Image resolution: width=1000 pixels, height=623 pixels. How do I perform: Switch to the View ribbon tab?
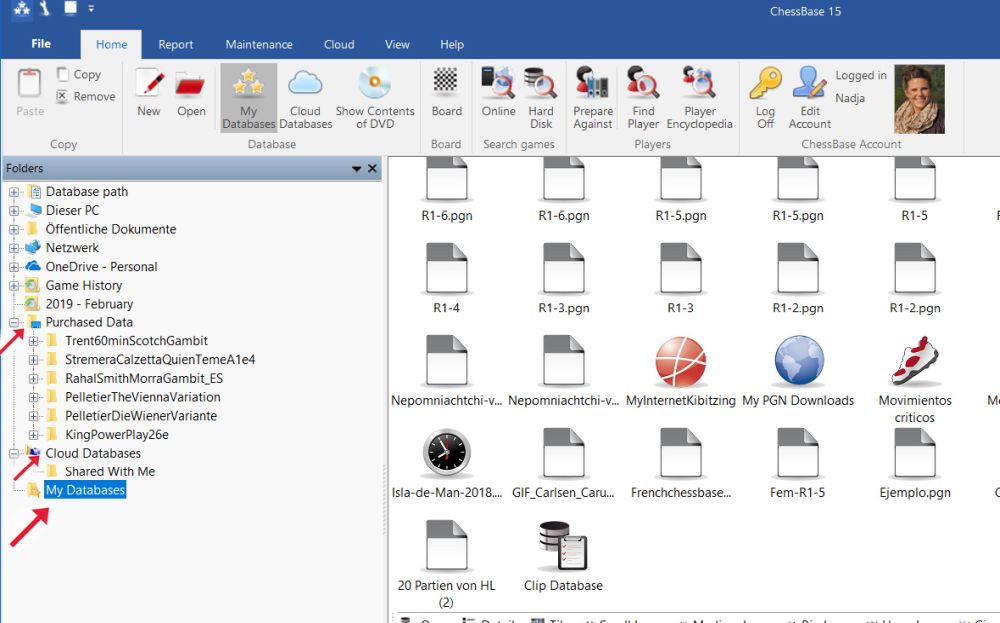tap(397, 45)
